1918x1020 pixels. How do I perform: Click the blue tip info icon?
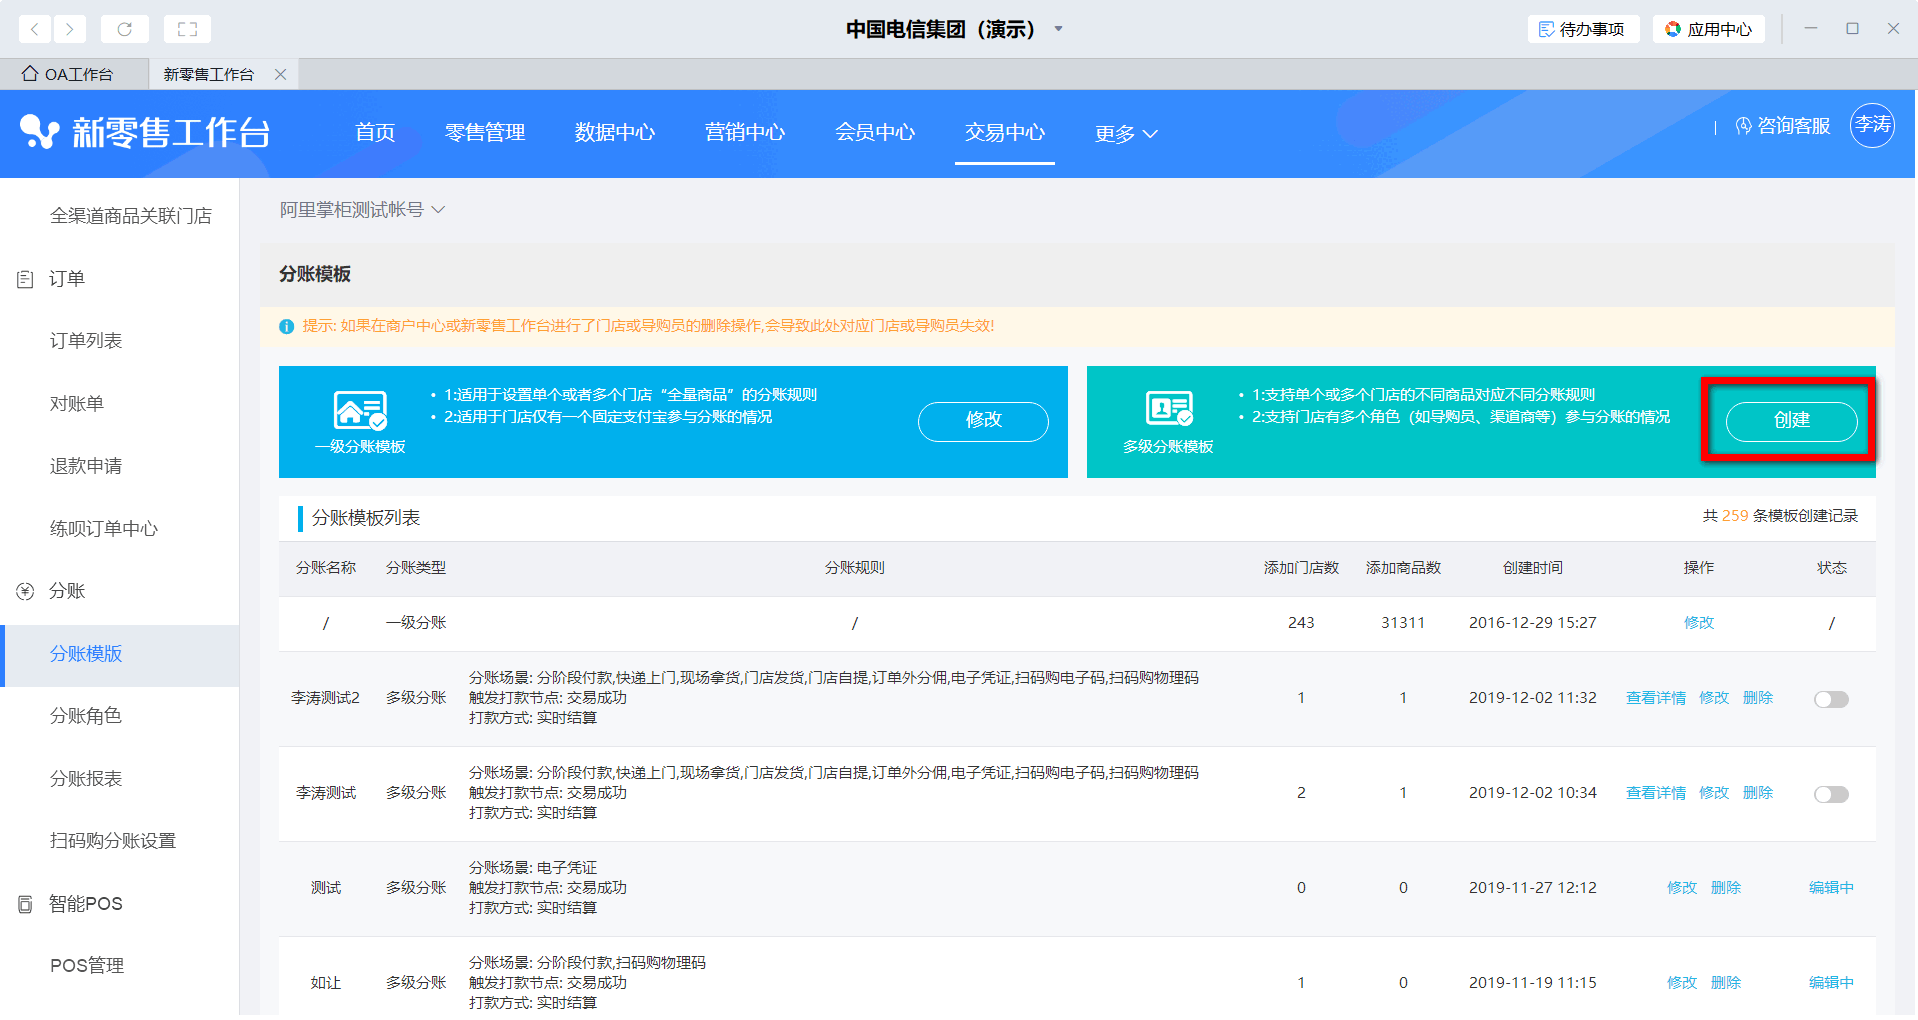[287, 326]
